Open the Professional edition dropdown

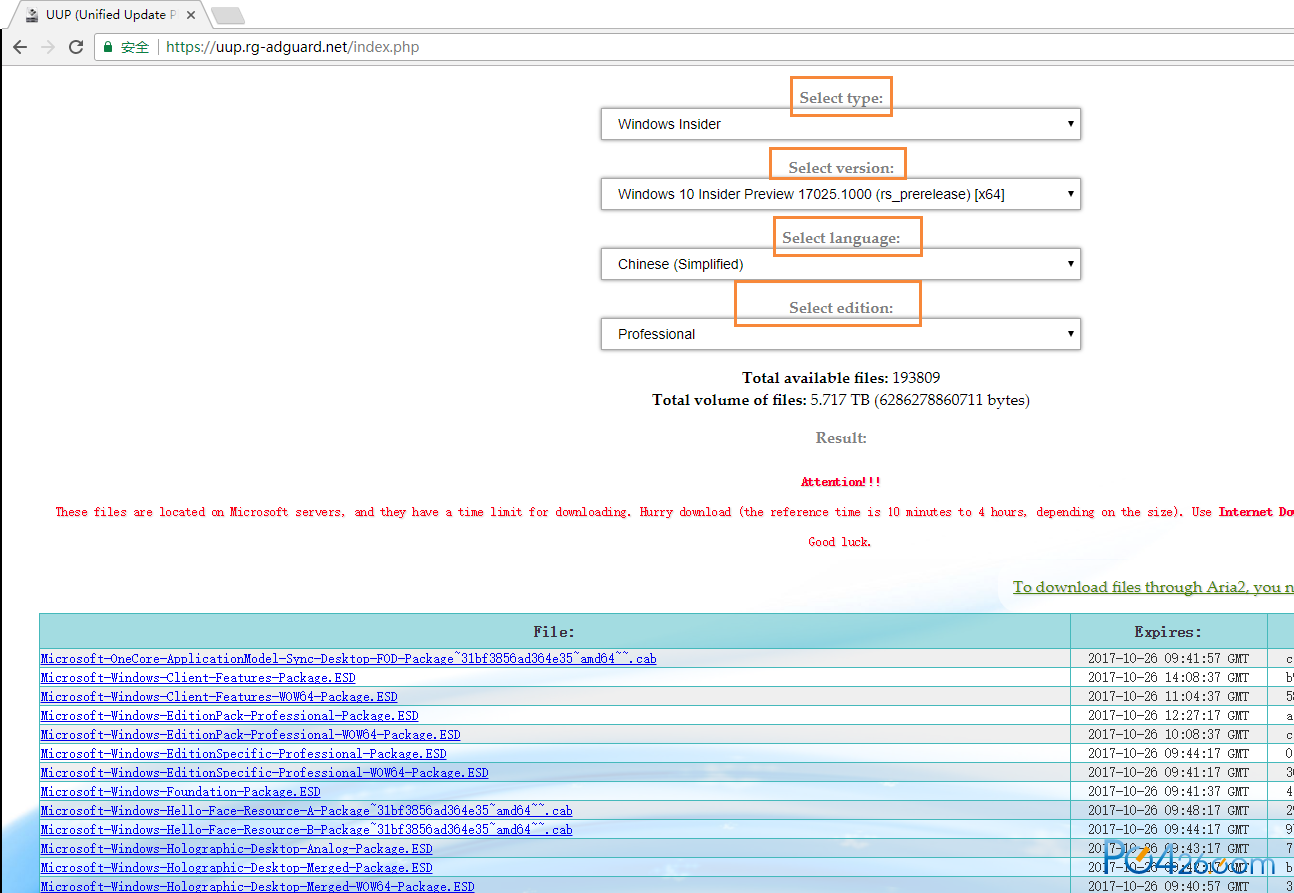tap(841, 334)
